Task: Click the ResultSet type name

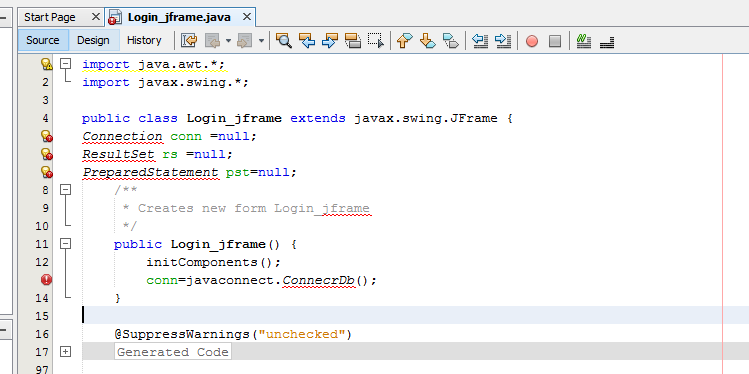Action: [x=118, y=154]
